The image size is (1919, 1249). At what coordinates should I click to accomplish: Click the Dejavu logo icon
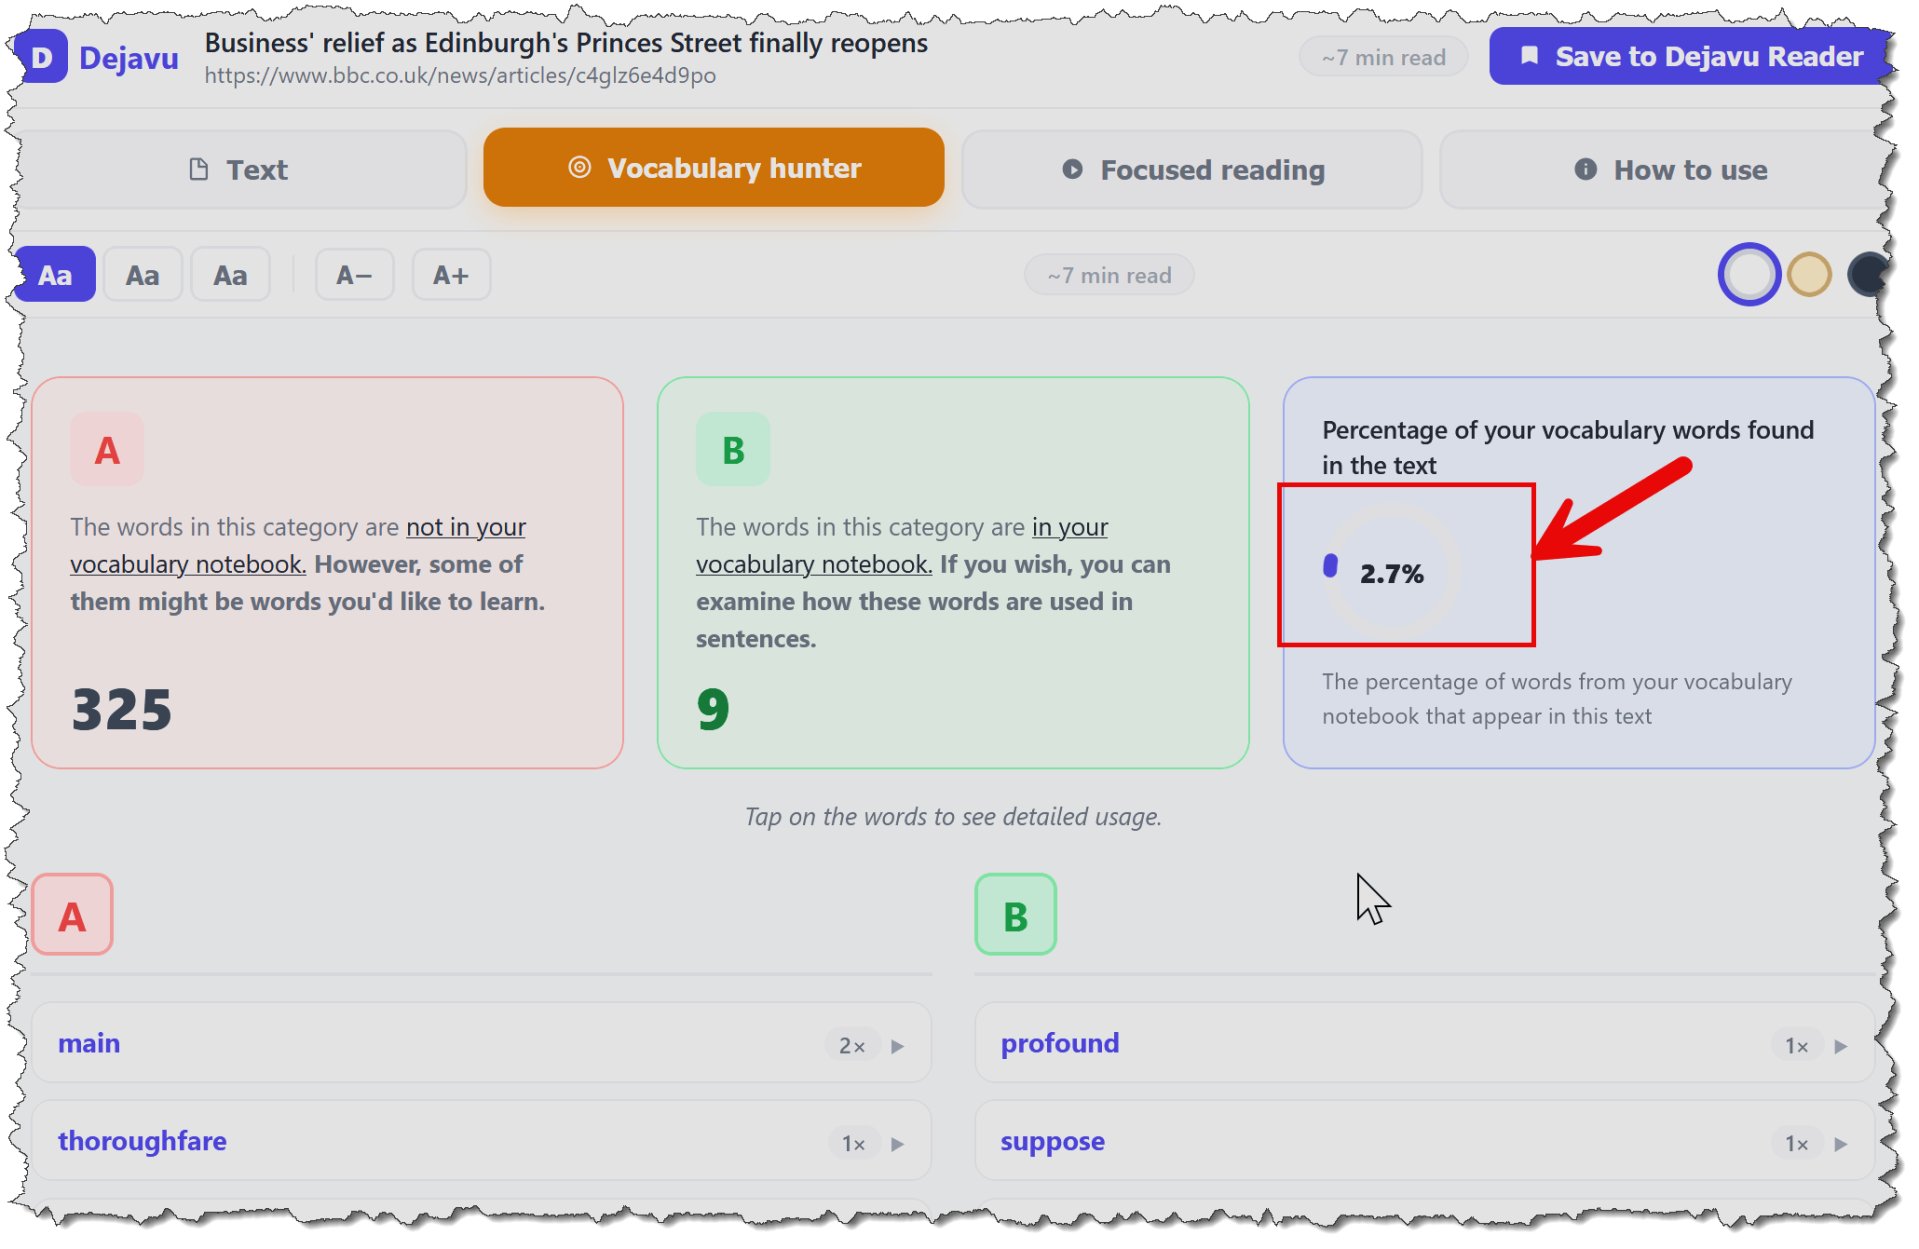coord(42,57)
